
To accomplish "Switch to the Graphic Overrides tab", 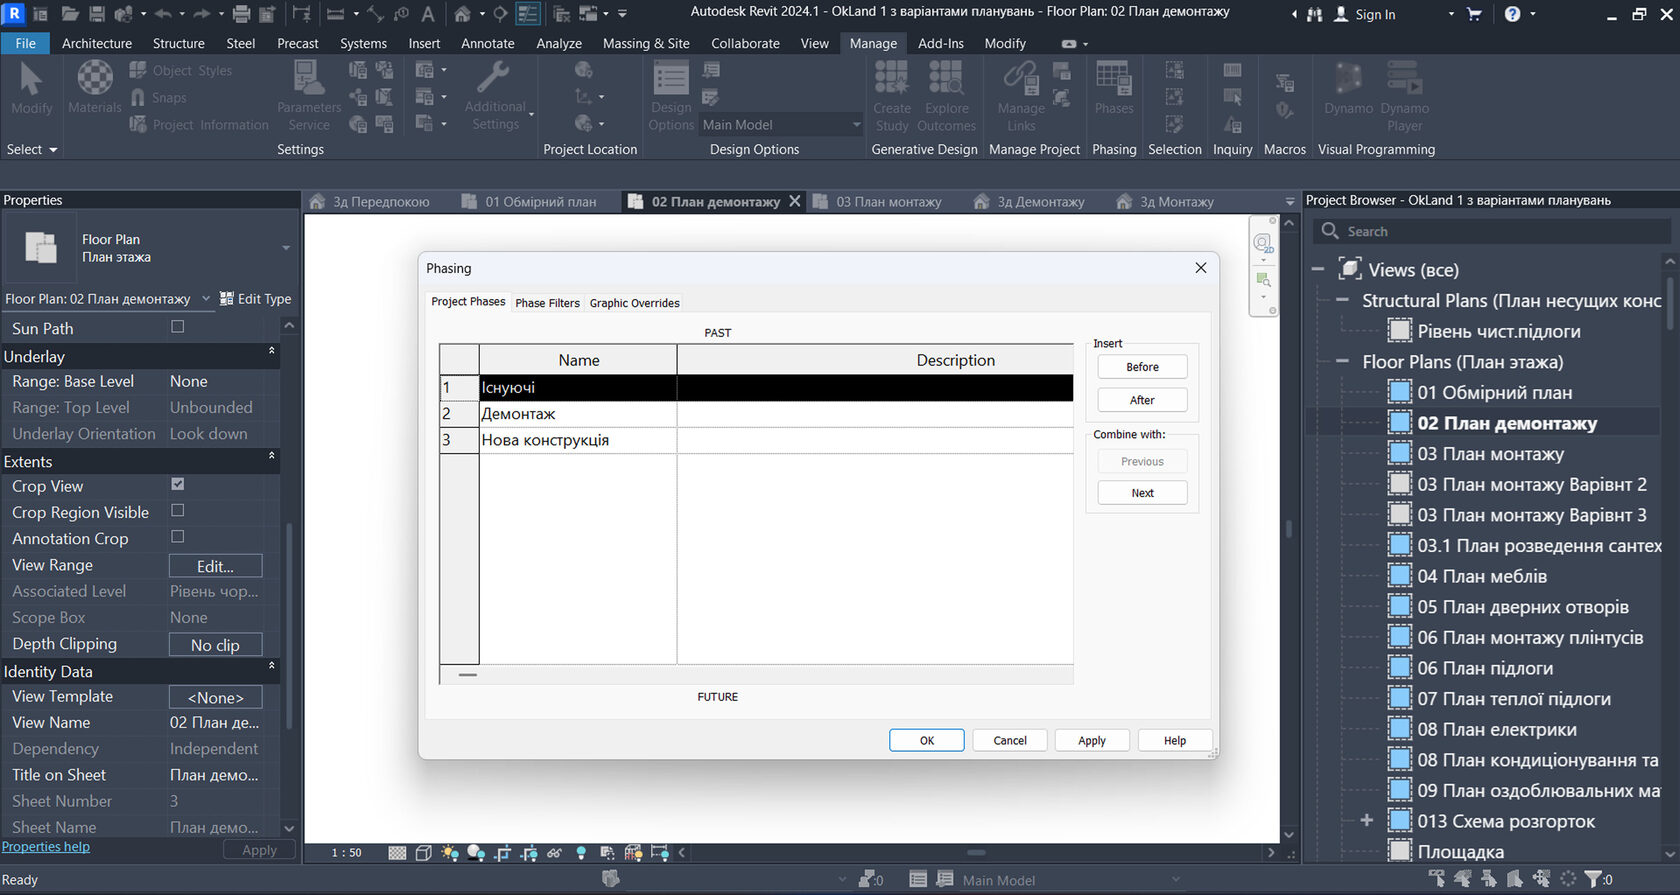I will pos(634,303).
